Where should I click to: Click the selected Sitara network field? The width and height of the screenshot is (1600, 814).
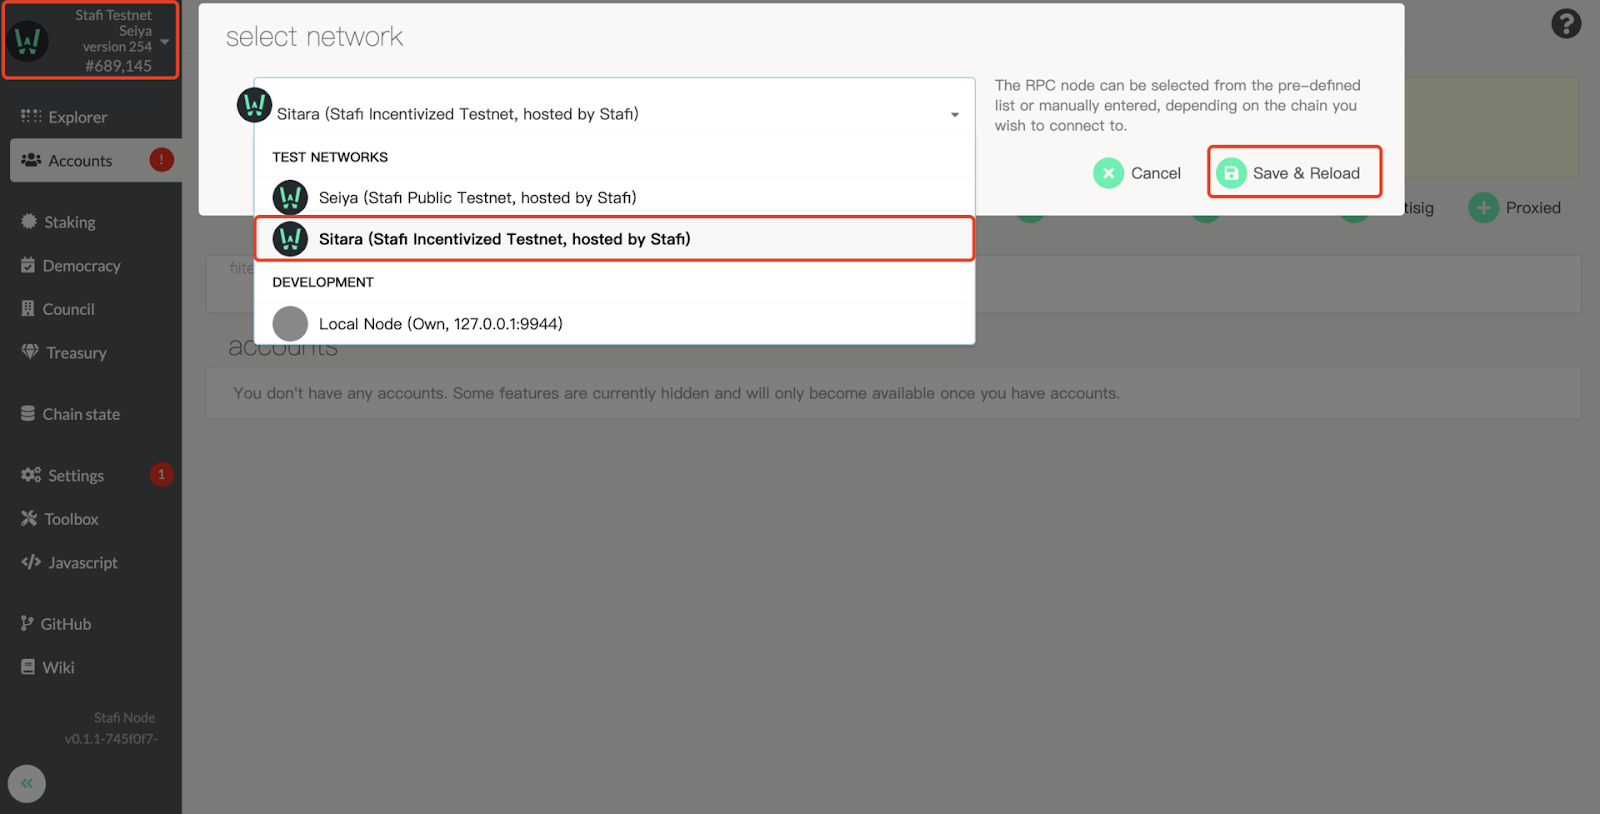614,114
